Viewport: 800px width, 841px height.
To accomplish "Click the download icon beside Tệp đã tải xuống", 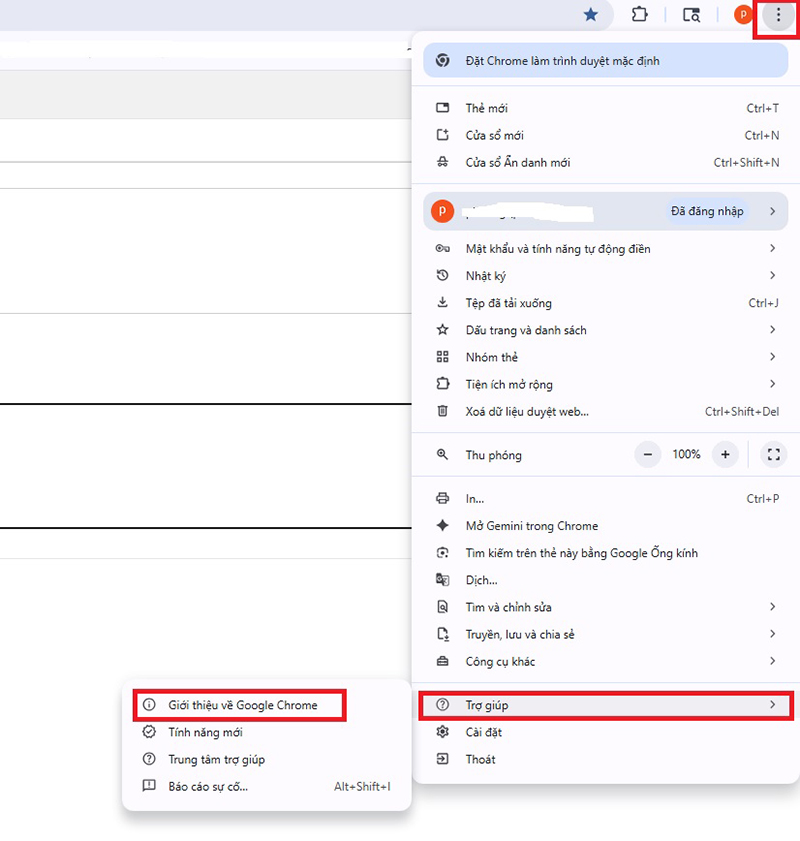I will pyautogui.click(x=442, y=303).
